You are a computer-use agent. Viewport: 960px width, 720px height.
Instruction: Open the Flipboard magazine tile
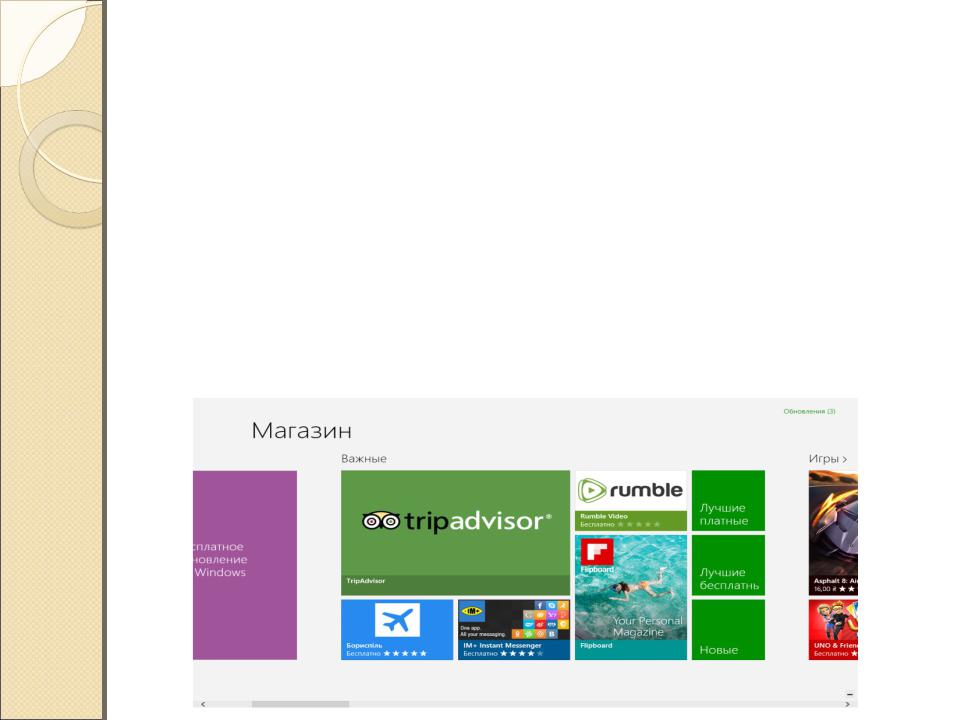[631, 597]
